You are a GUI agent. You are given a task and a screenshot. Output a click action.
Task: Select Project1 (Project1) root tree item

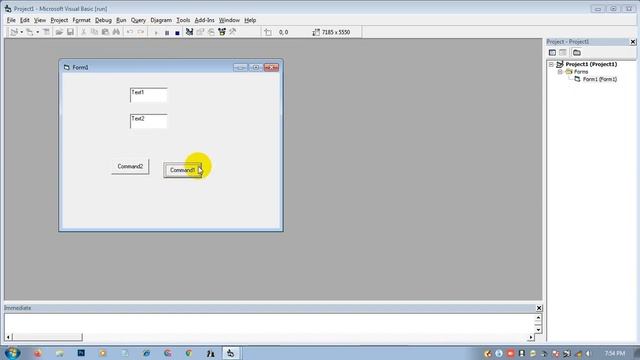[591, 64]
